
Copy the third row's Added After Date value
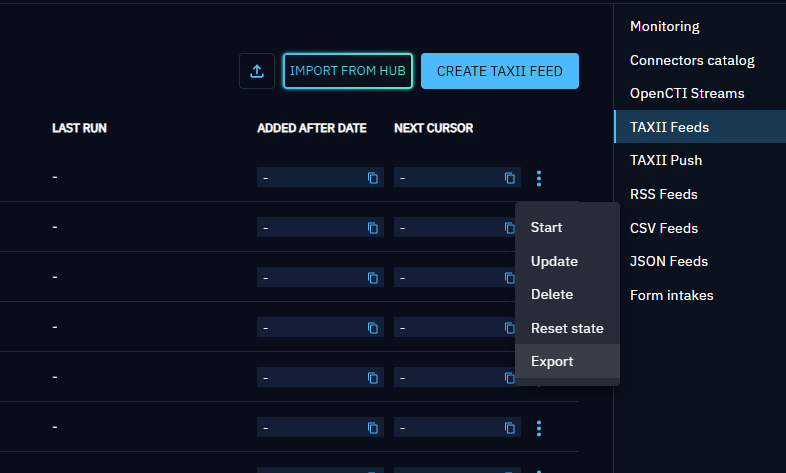[x=372, y=278]
